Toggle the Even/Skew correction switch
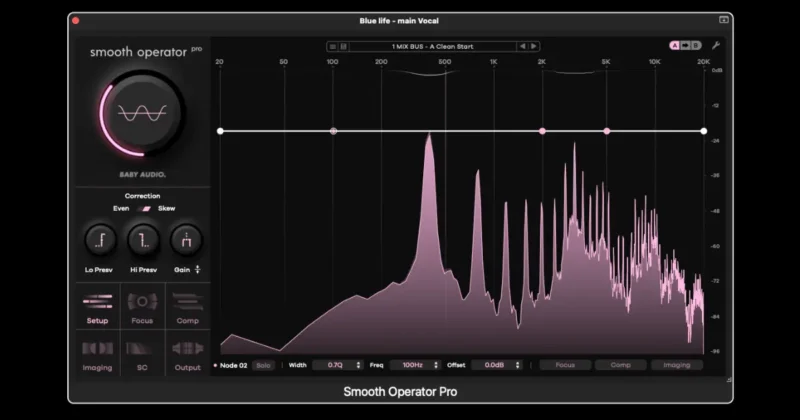Screen dimensions: 800x420 [146, 208]
